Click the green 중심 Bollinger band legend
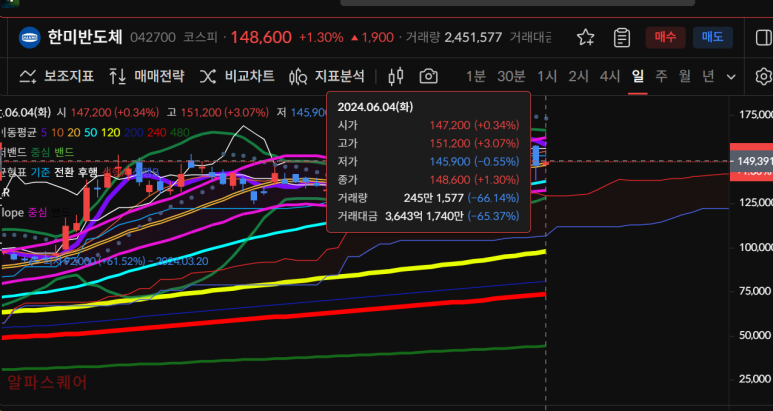Viewport: 773px width, 411px height. point(40,152)
